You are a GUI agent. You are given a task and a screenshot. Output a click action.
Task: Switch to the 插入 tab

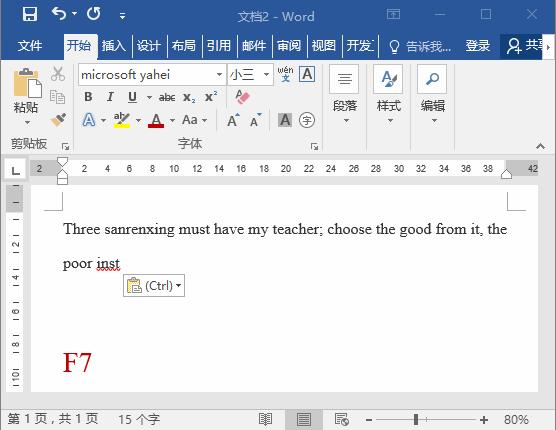tap(114, 46)
